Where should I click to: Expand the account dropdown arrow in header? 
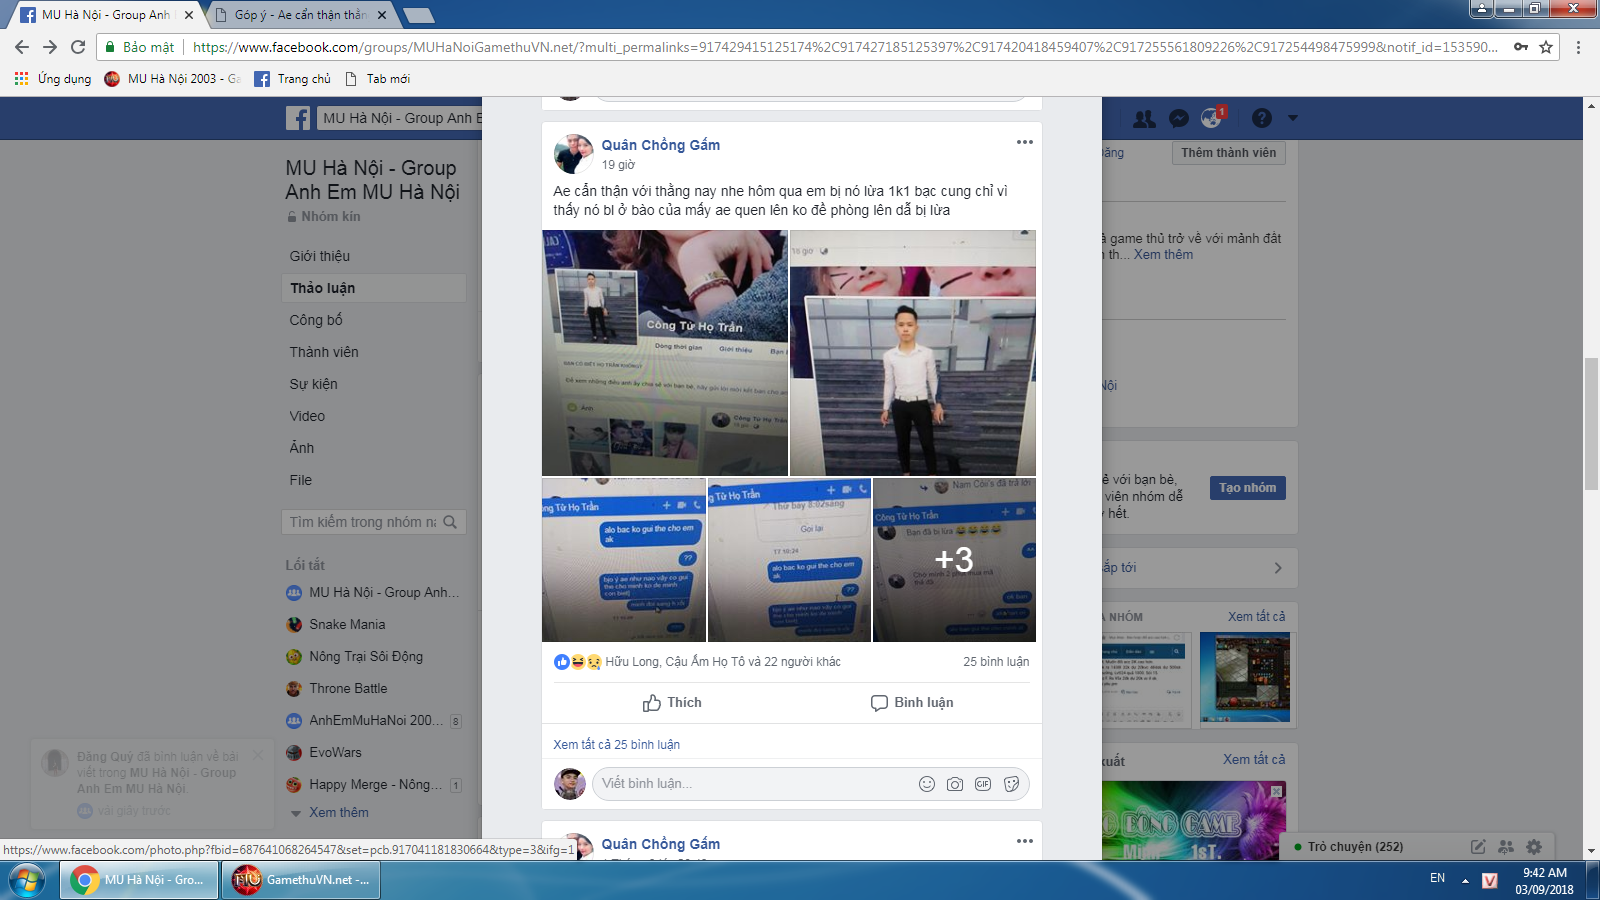(1292, 118)
